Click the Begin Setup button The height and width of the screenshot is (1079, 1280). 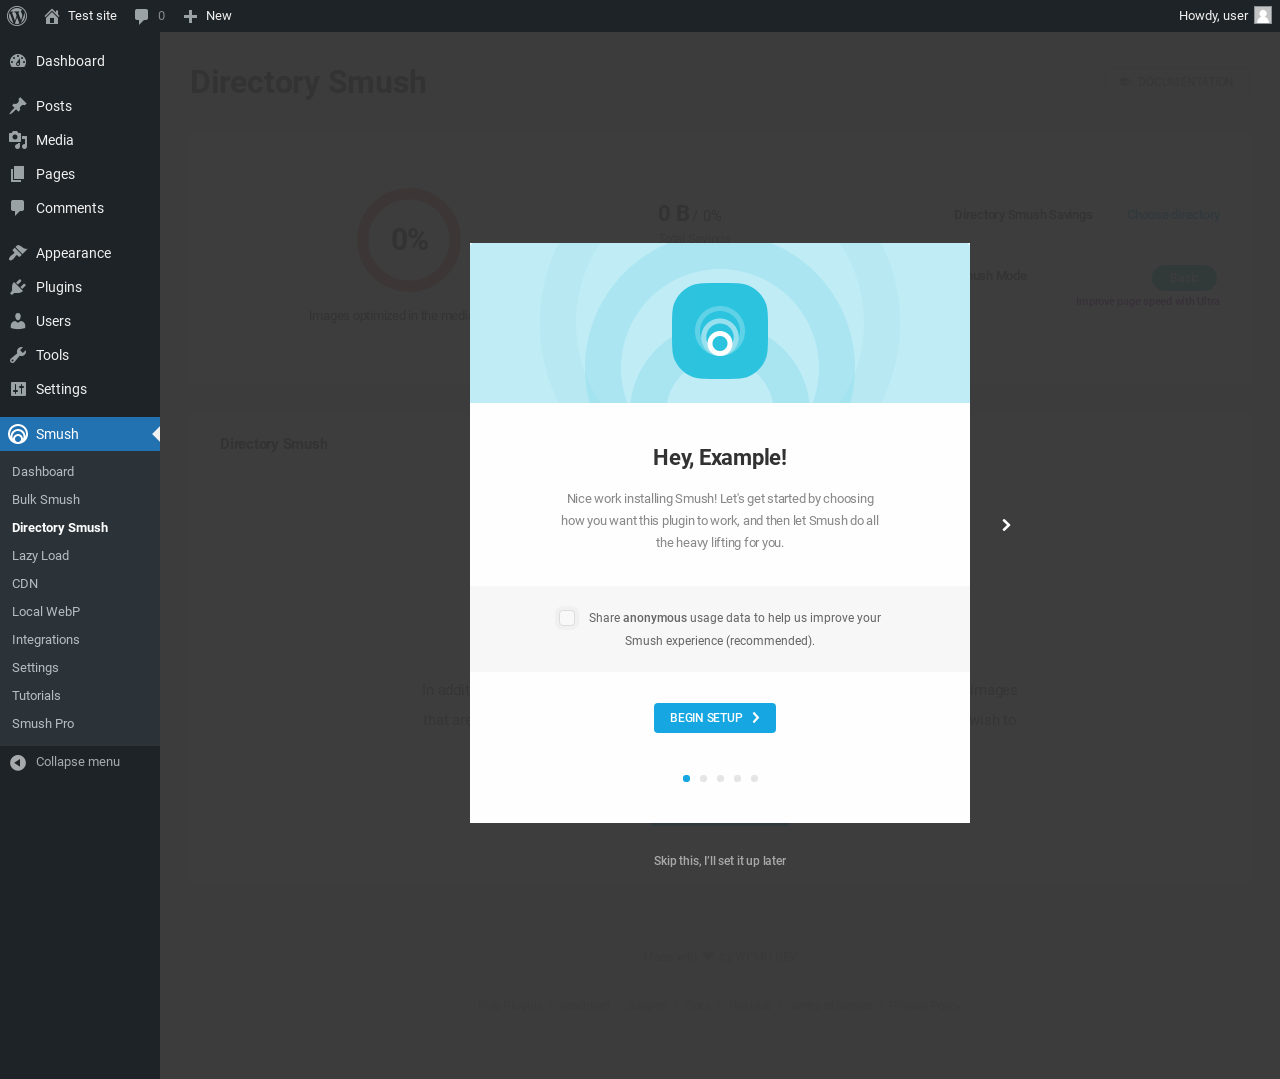pos(715,718)
